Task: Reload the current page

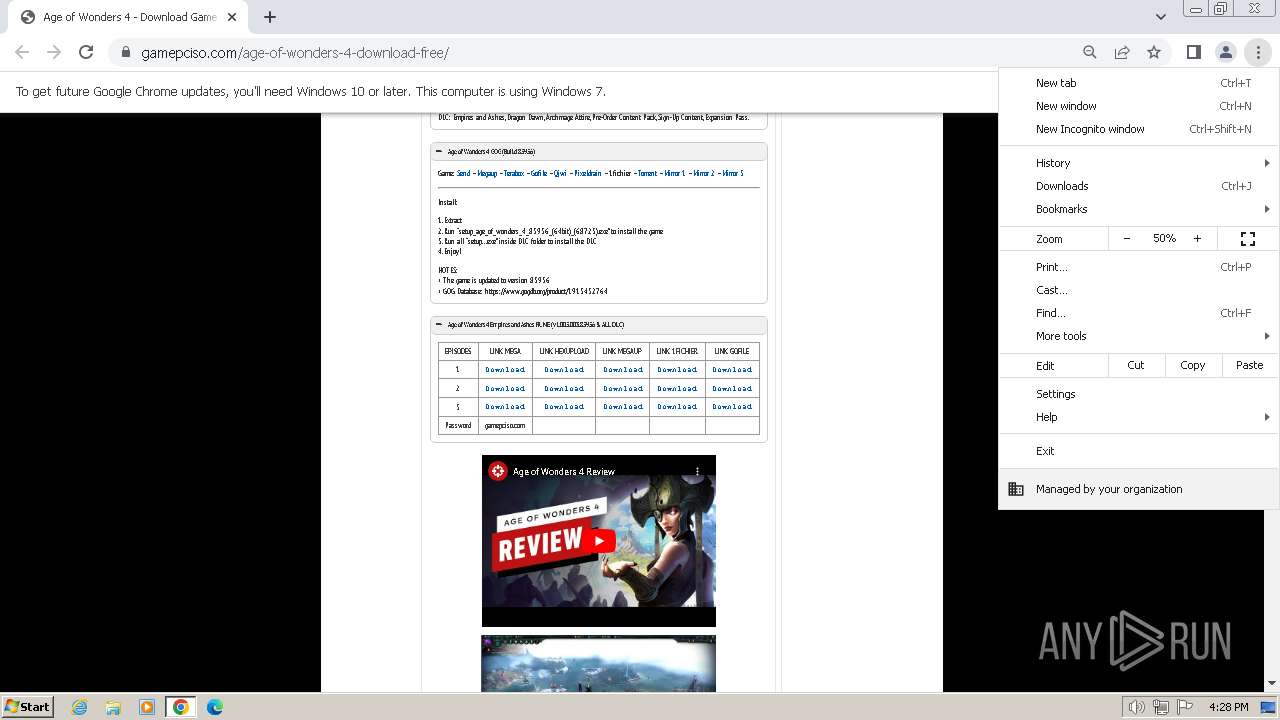Action: 86,52
